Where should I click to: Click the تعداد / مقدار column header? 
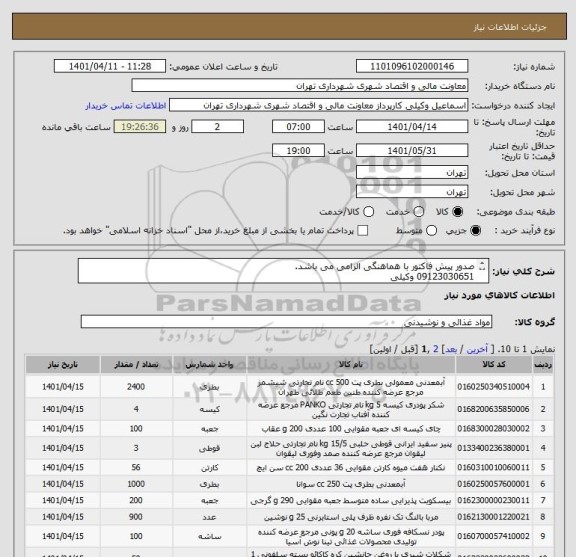coord(136,364)
